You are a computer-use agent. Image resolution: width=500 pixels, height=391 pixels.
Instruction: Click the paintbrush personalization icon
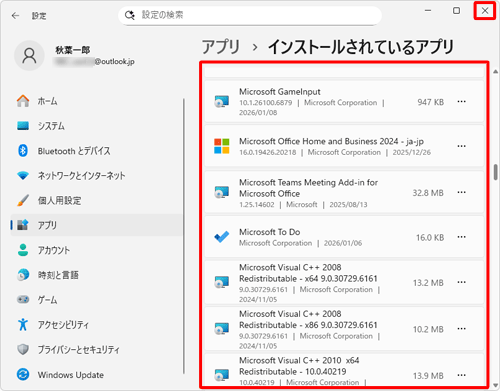tap(23, 200)
